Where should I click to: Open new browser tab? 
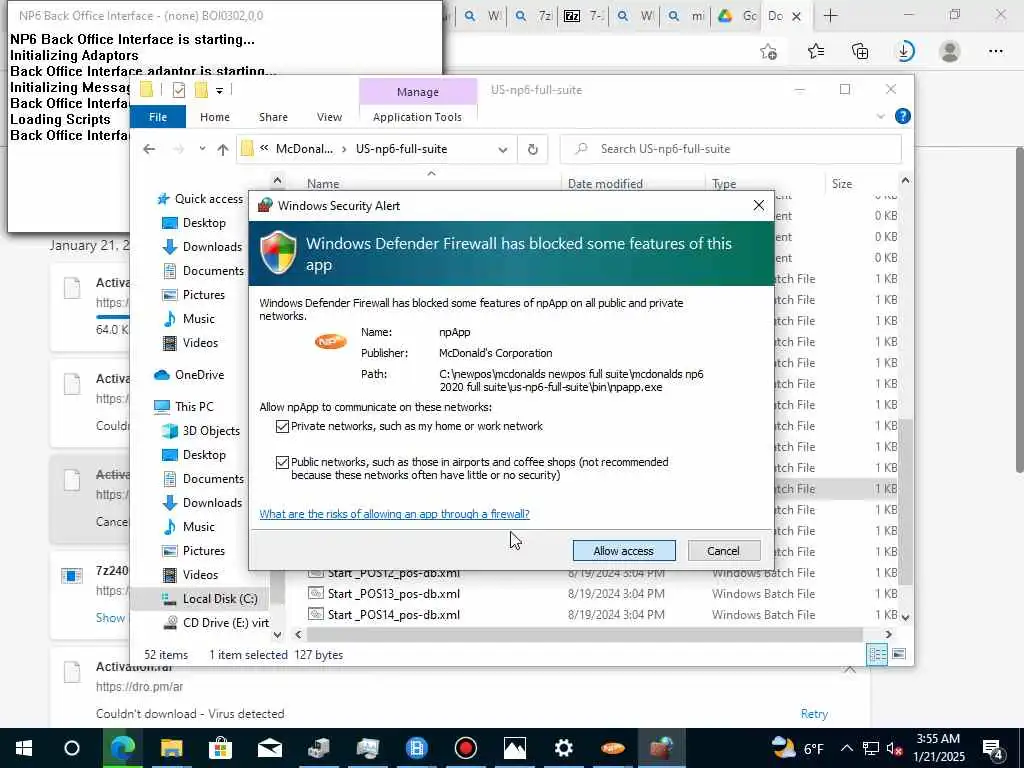pos(831,16)
